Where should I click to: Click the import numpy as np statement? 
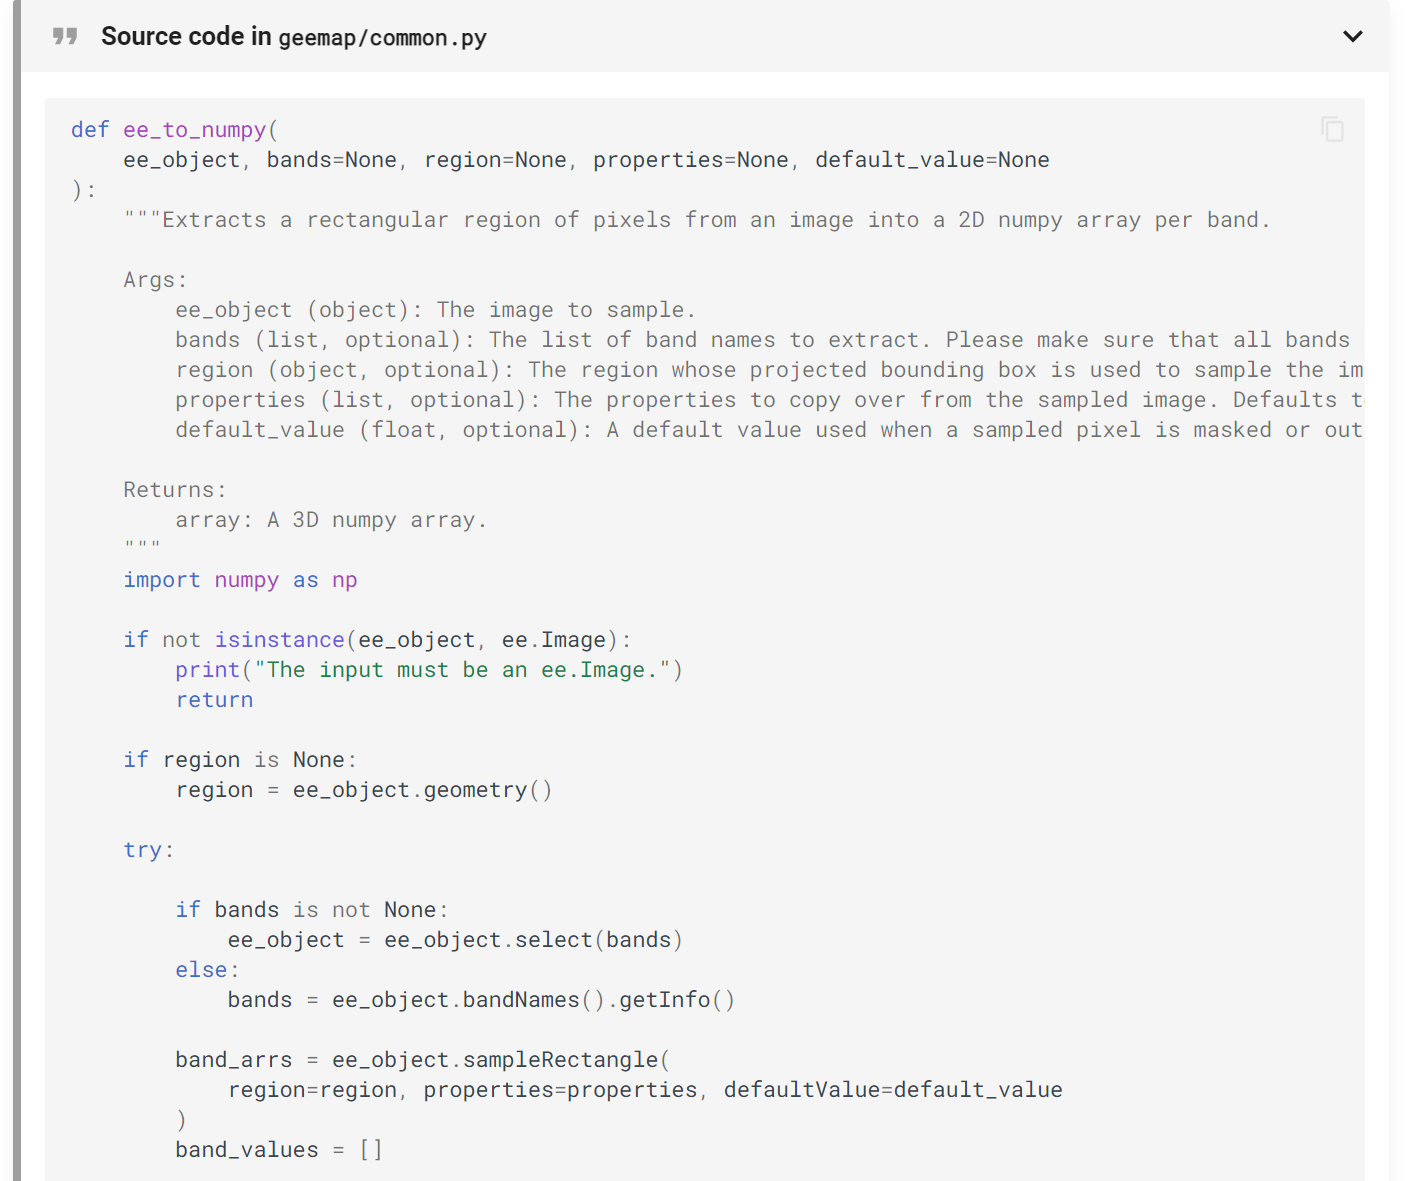tap(240, 579)
